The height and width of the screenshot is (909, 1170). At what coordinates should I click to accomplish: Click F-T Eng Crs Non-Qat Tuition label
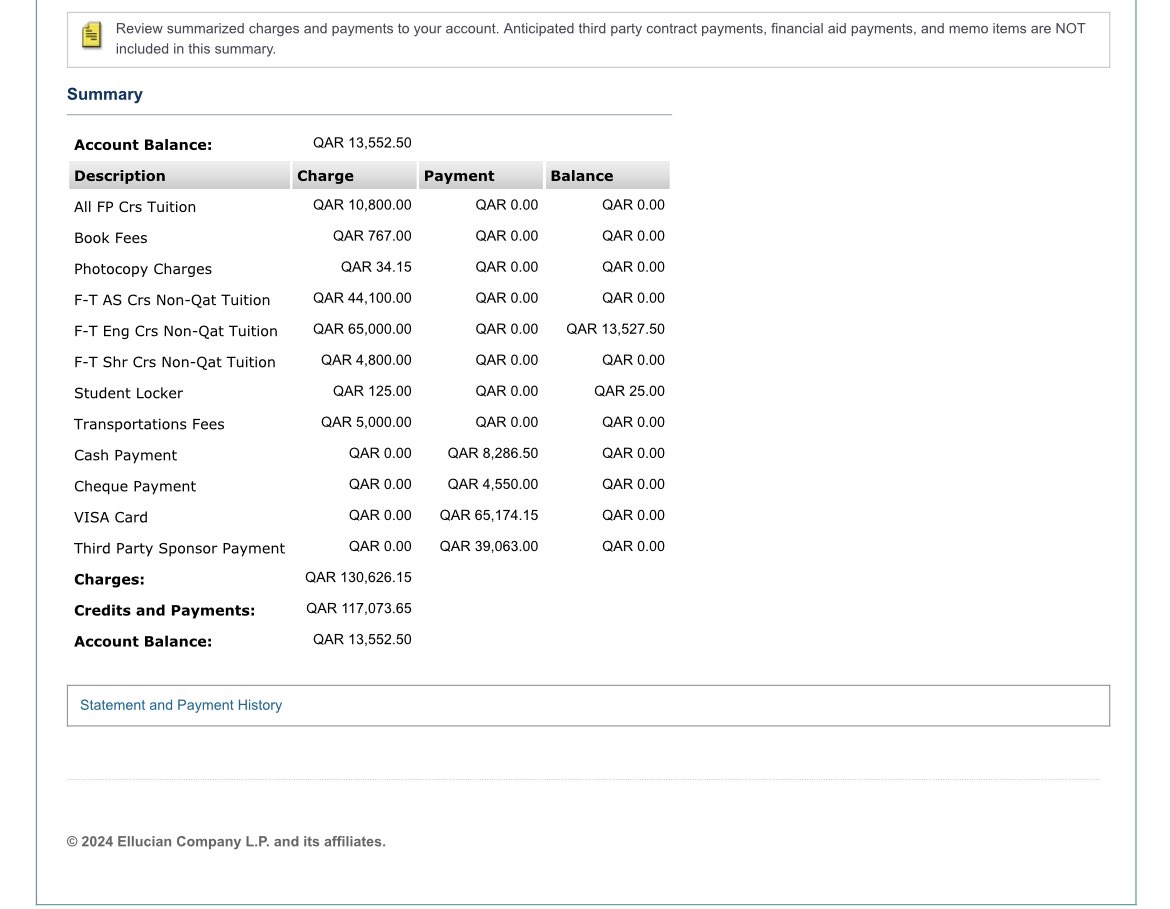pyautogui.click(x=175, y=331)
